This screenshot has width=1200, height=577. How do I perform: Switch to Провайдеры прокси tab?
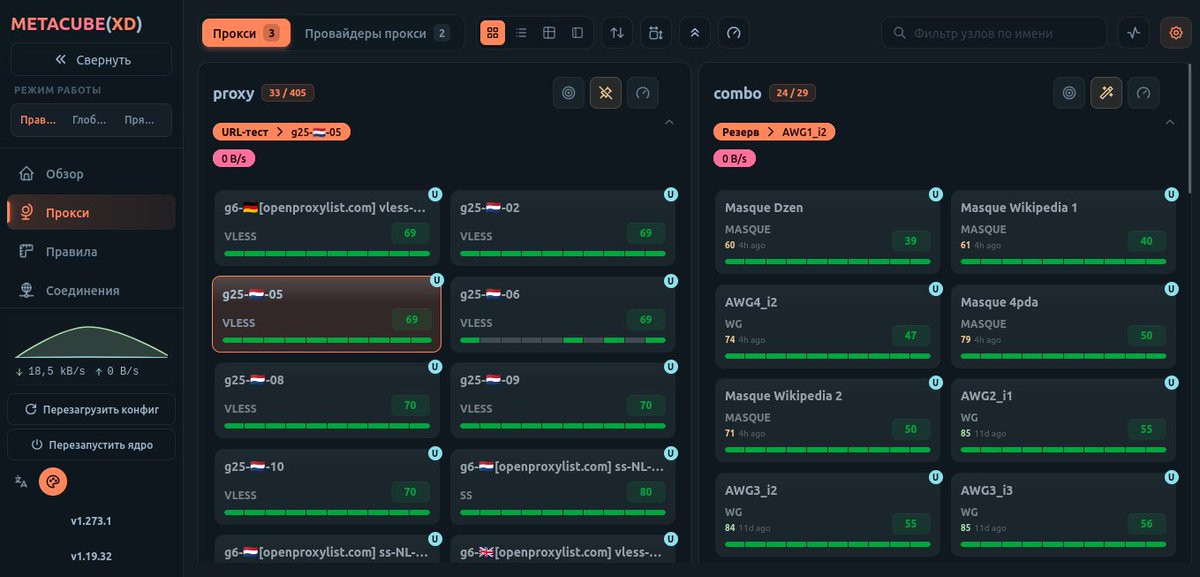[377, 33]
